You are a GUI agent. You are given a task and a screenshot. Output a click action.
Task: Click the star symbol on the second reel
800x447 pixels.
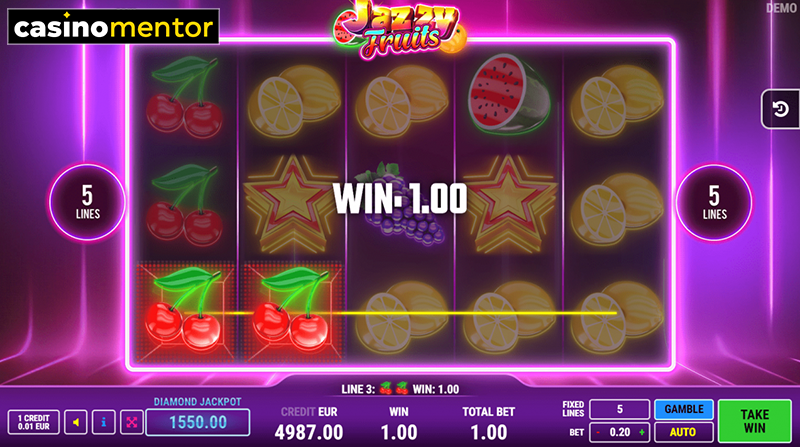[x=292, y=204]
